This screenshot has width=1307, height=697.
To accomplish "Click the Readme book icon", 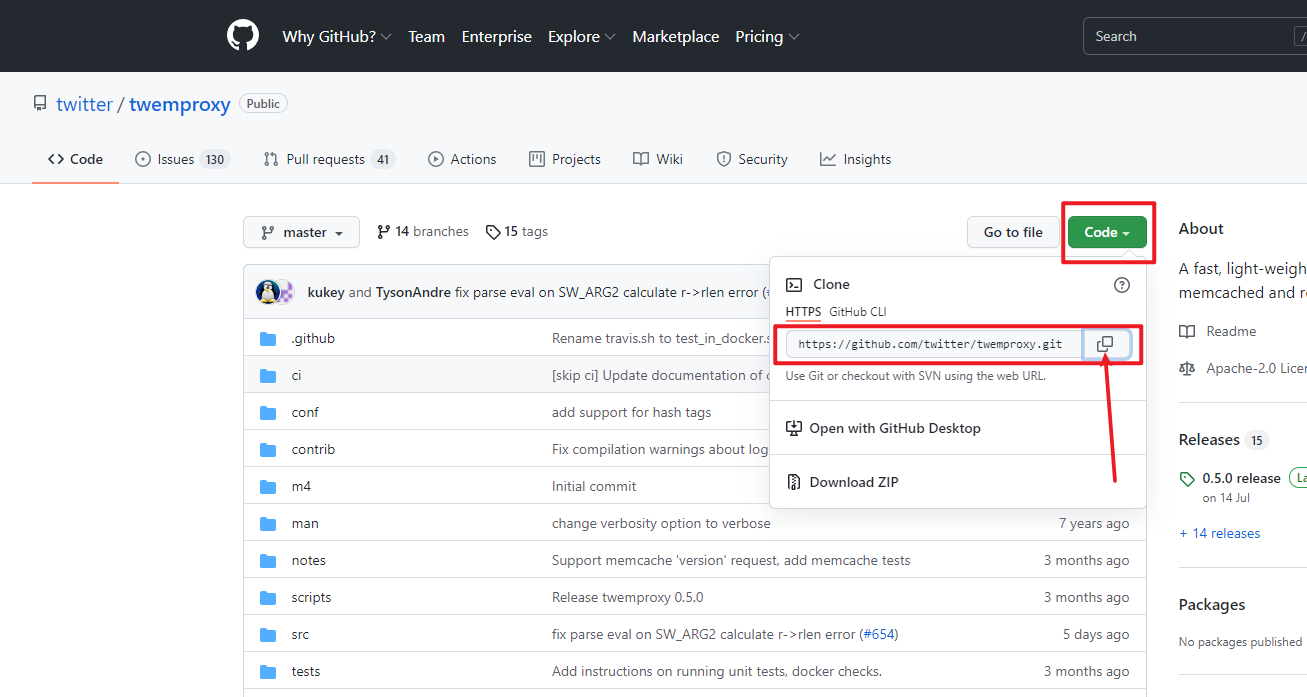I will (x=1187, y=331).
